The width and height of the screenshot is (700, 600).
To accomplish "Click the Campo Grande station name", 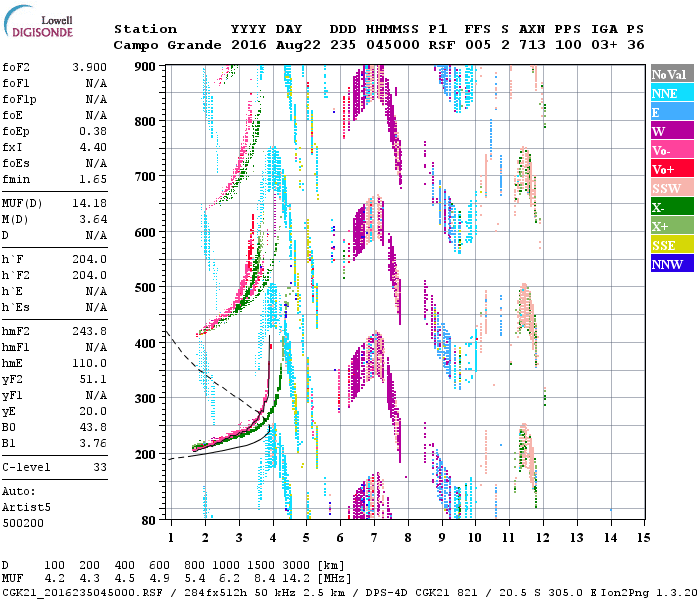I will point(167,45).
